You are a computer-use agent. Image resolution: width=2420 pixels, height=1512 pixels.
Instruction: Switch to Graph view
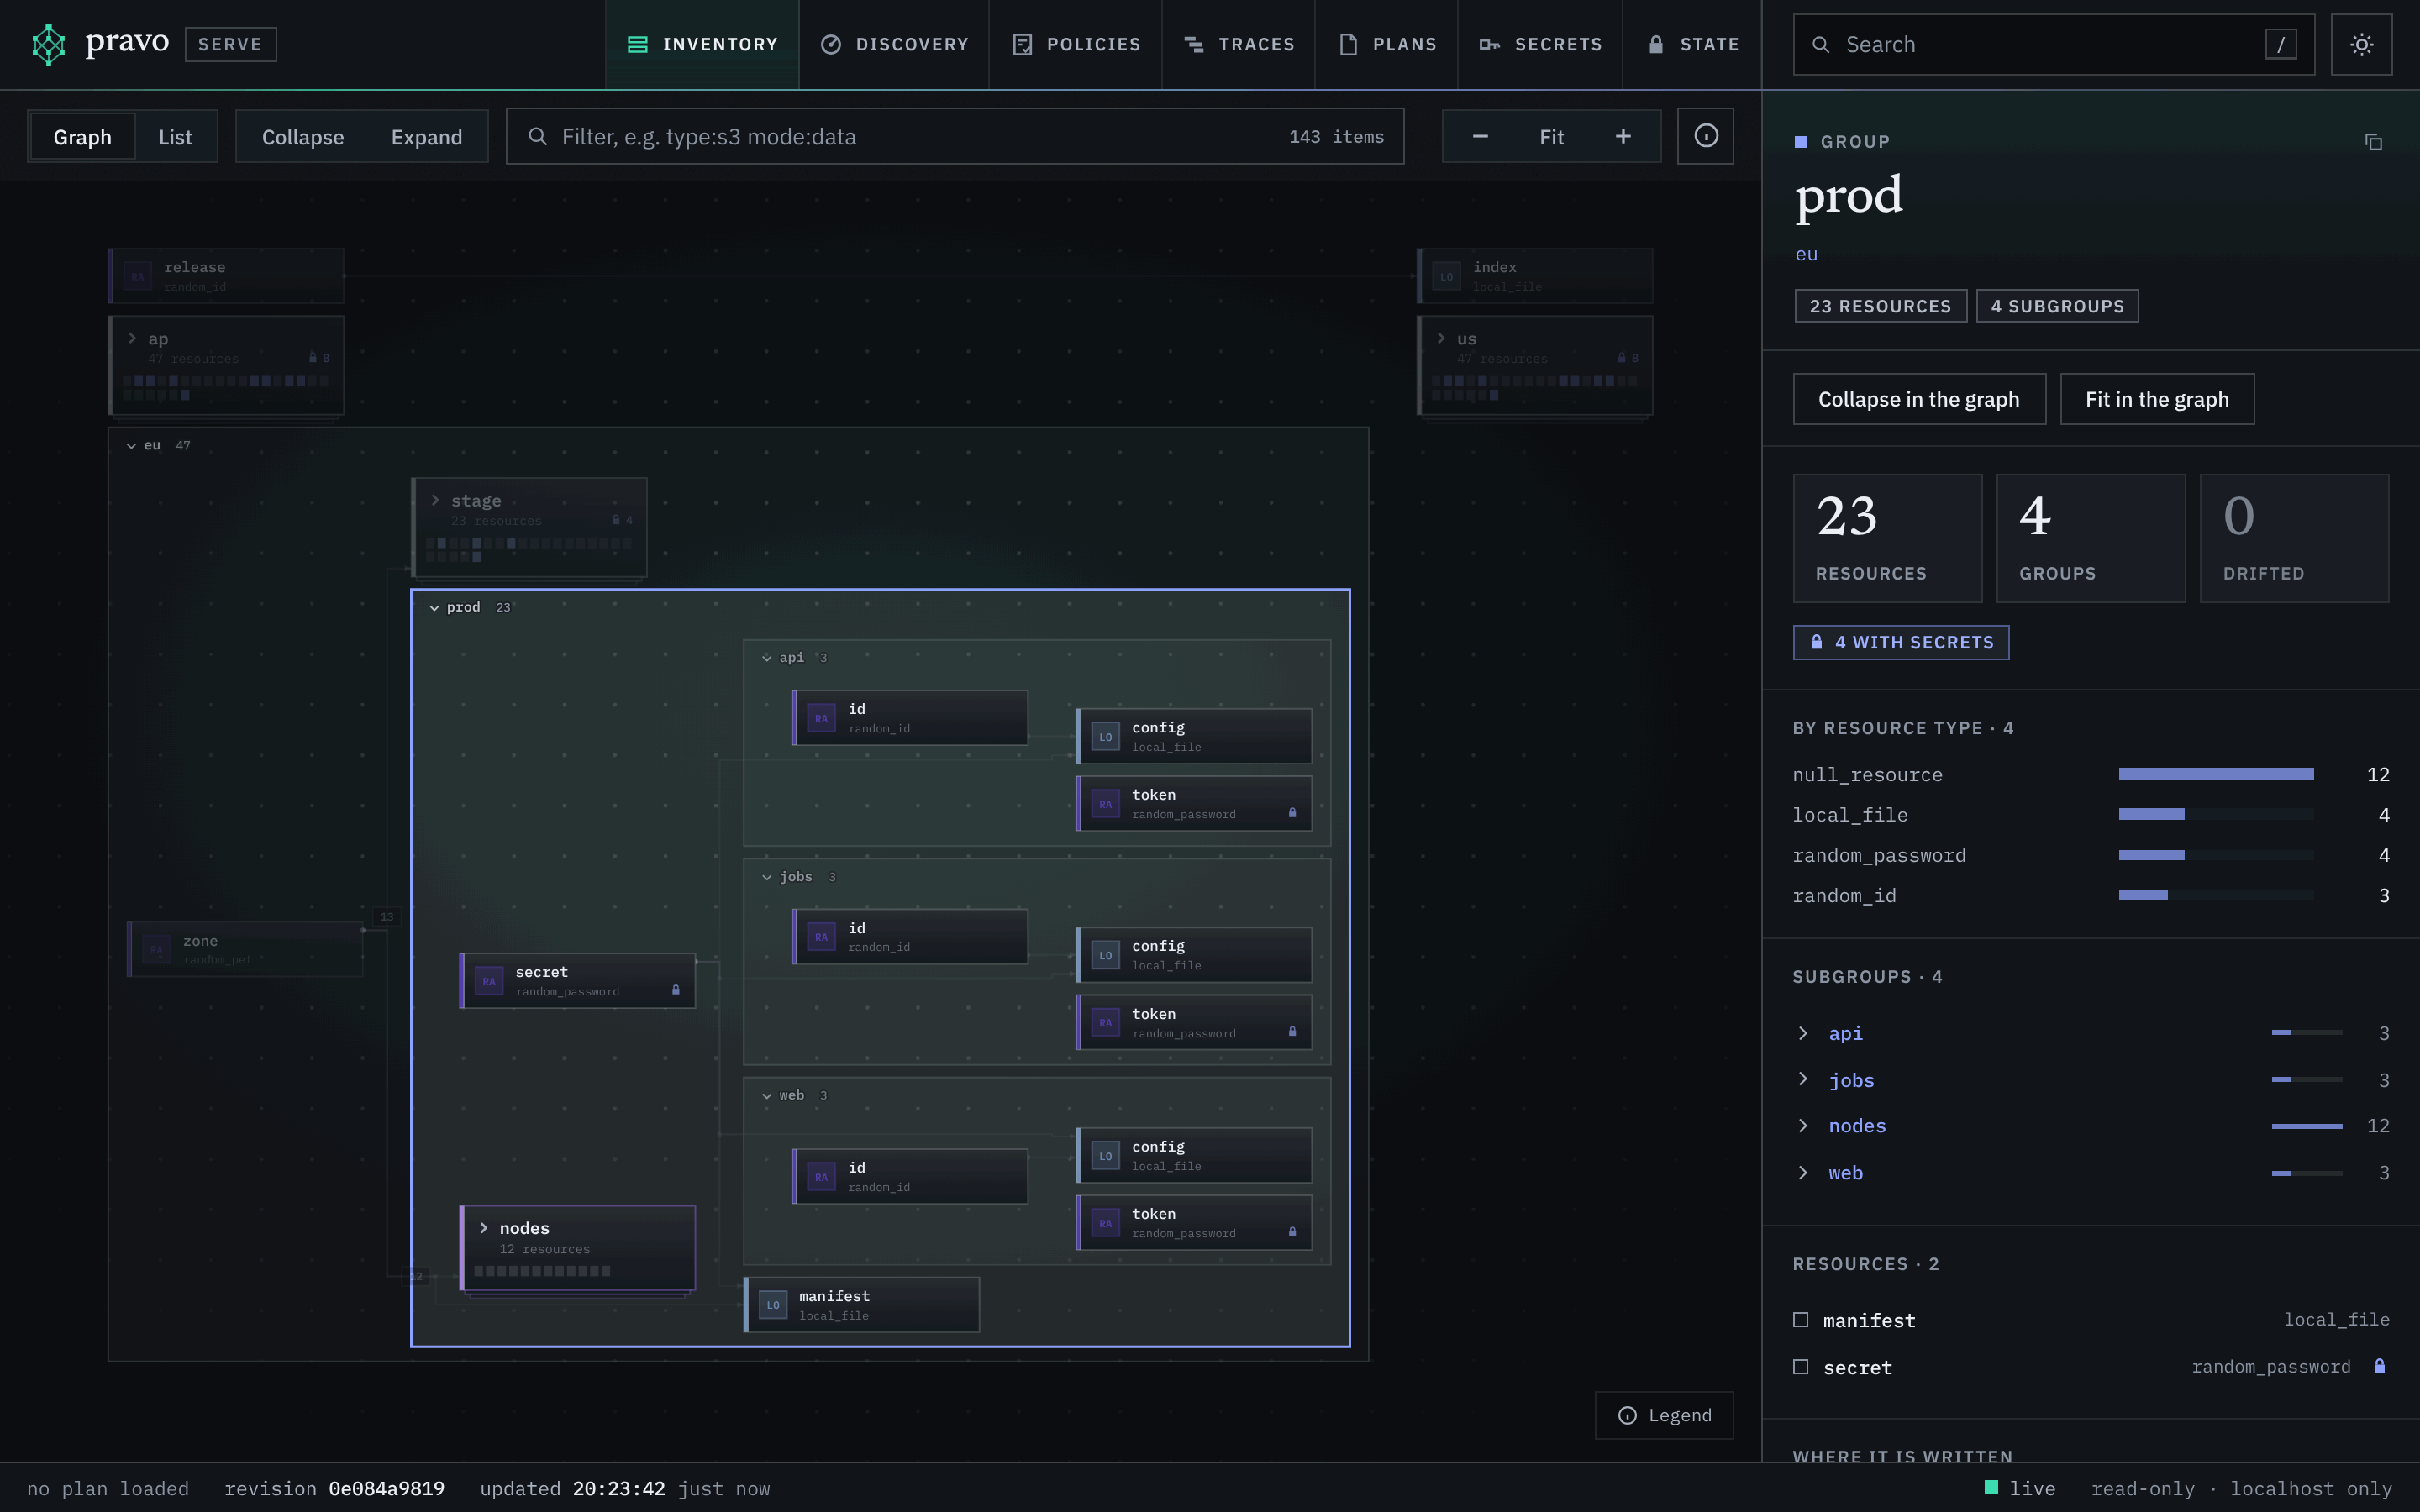(x=82, y=137)
